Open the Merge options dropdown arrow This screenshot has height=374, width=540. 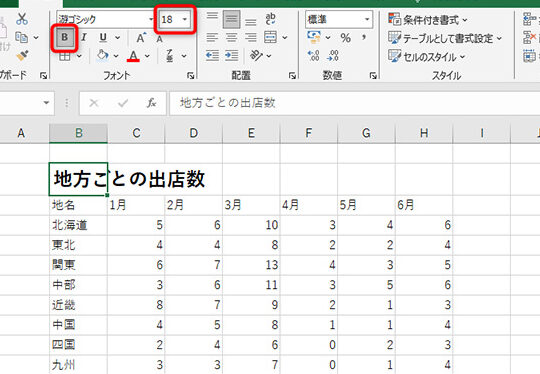pos(284,38)
